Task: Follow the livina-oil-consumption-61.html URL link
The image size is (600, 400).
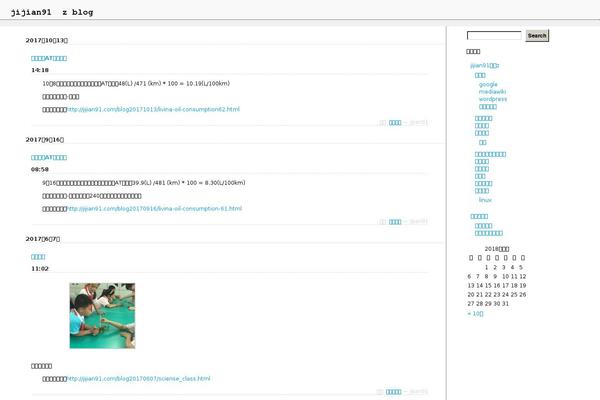Action: click(154, 209)
